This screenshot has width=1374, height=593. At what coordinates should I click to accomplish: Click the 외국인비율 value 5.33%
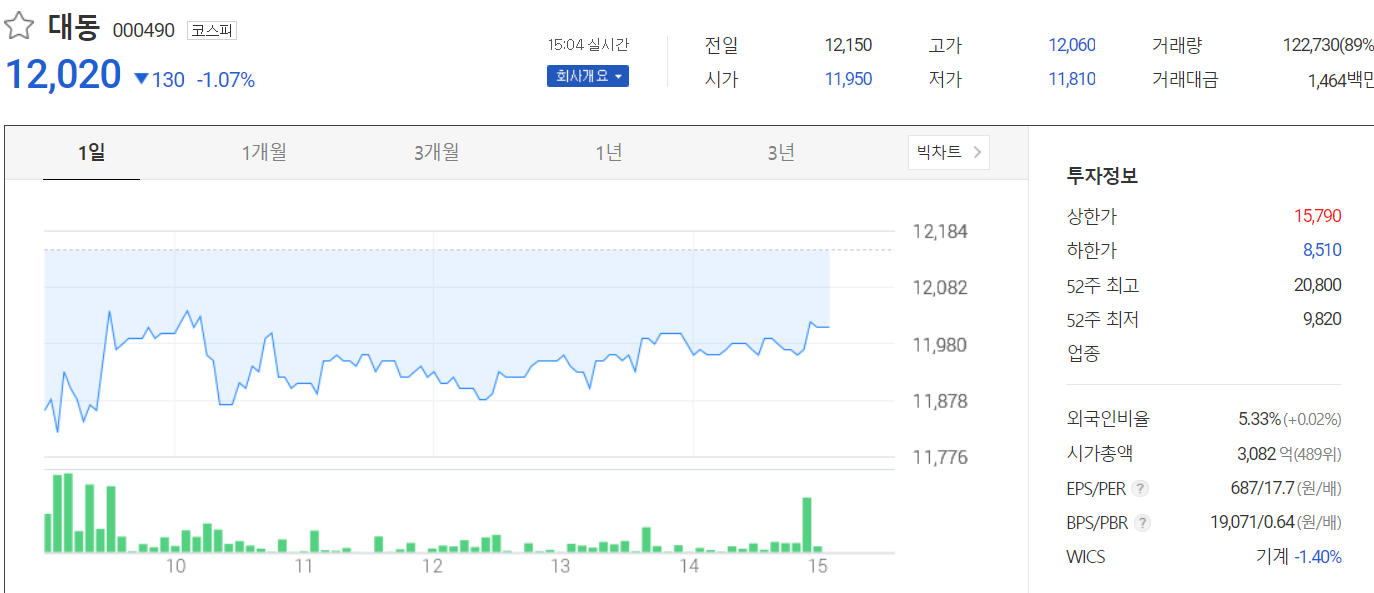coord(1259,419)
